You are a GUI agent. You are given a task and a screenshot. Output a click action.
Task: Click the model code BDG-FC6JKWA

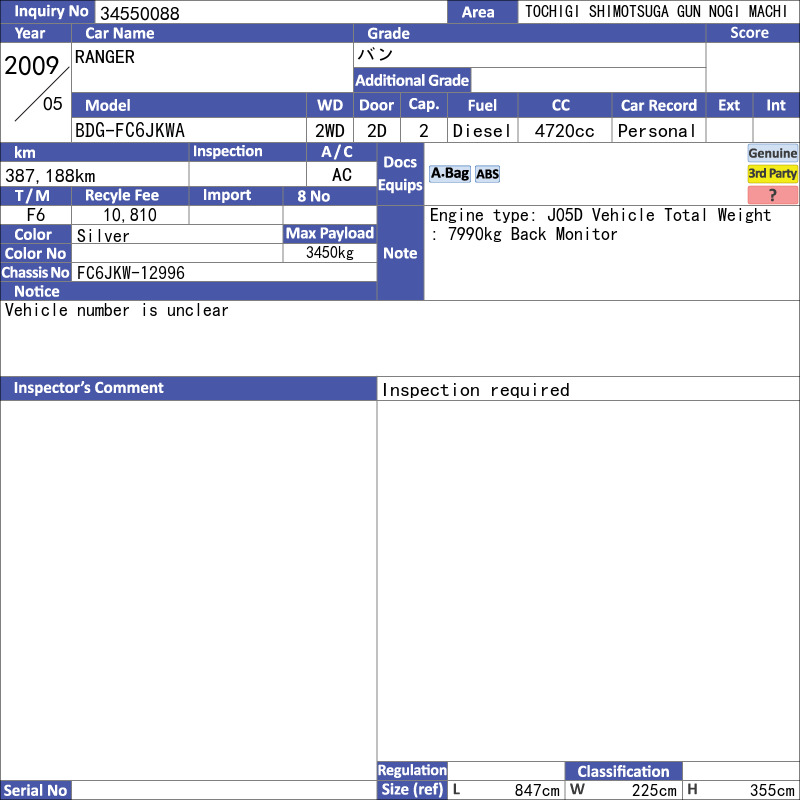pos(130,131)
